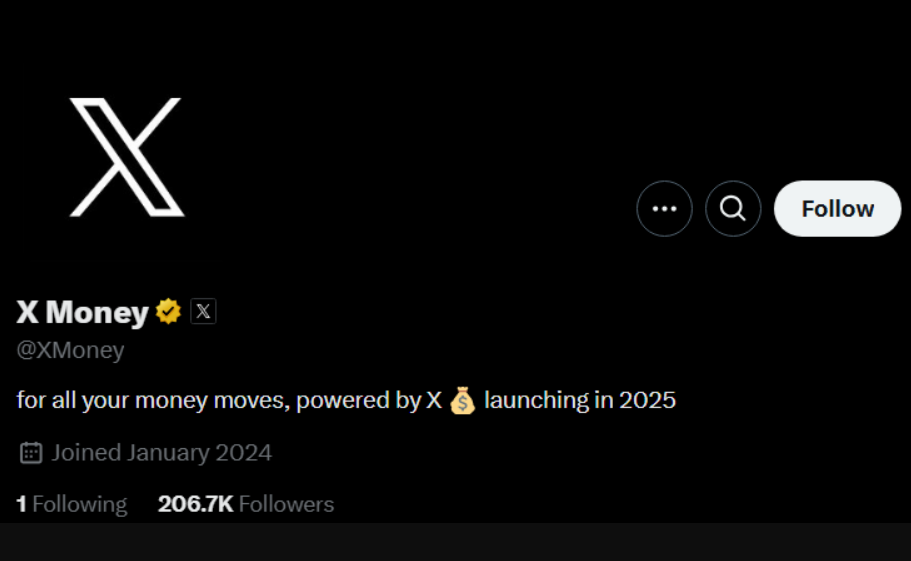Click the 206.7K follower count number

coord(195,504)
